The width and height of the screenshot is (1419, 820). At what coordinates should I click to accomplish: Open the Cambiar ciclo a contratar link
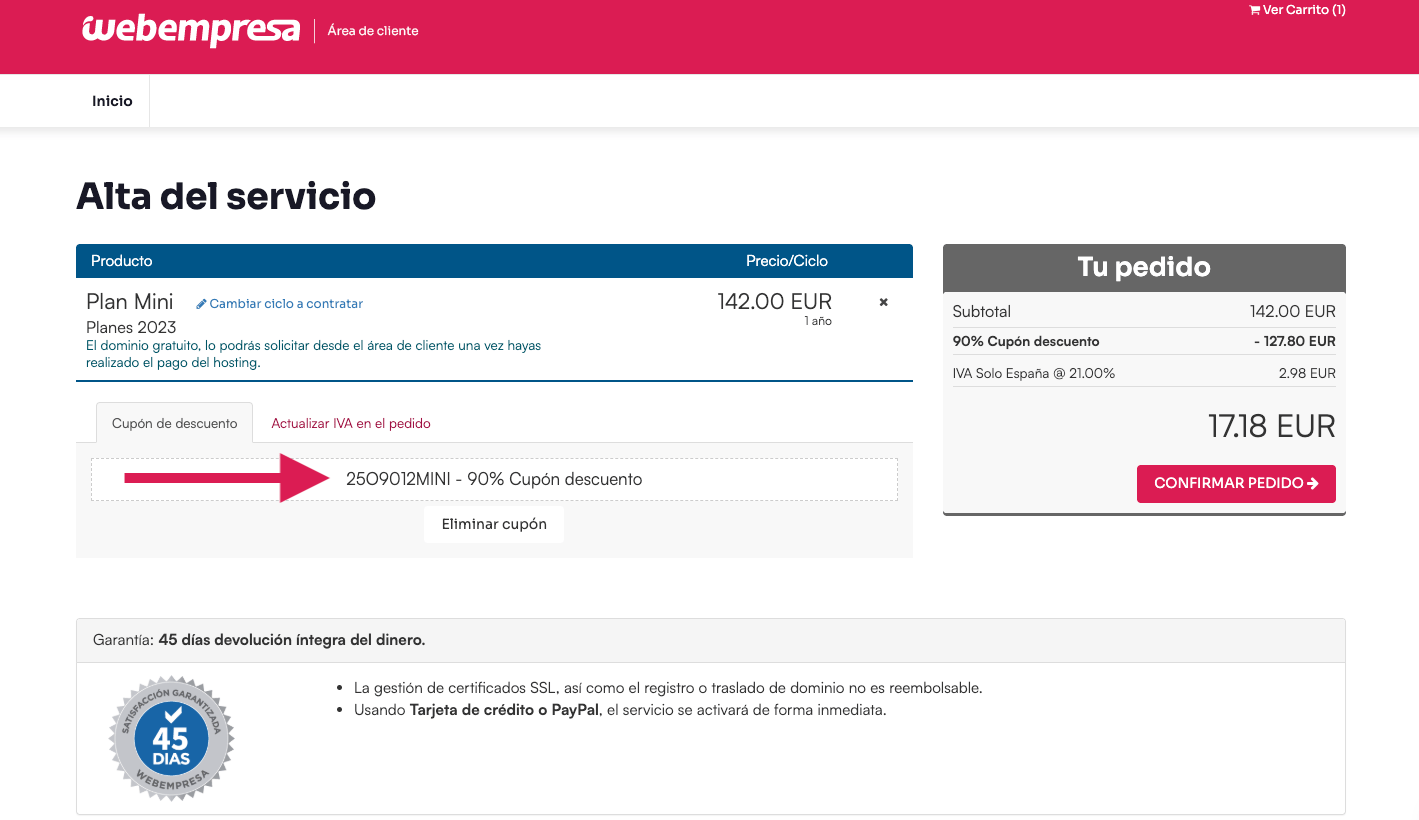(287, 303)
